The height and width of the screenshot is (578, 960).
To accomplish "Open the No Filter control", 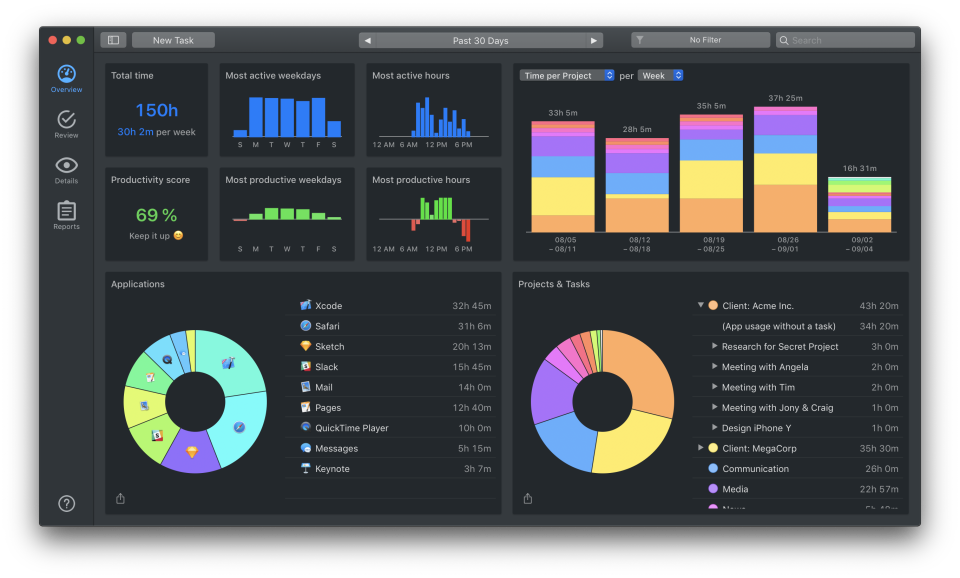I will [700, 40].
